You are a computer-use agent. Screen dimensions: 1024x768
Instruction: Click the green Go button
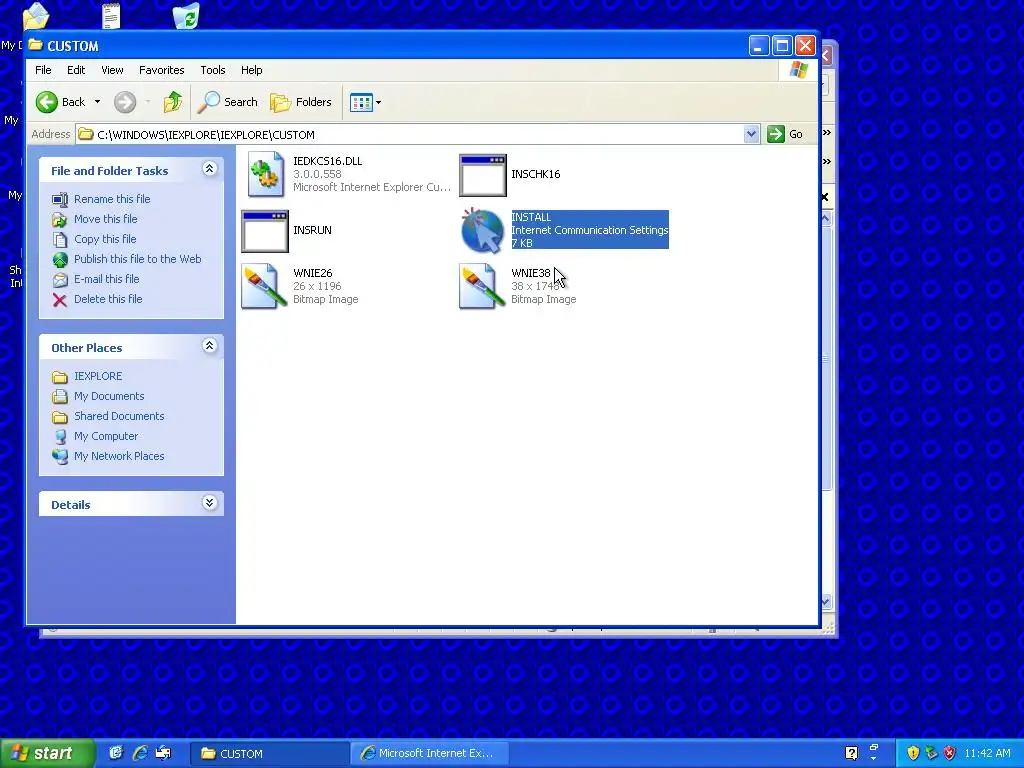[786, 134]
